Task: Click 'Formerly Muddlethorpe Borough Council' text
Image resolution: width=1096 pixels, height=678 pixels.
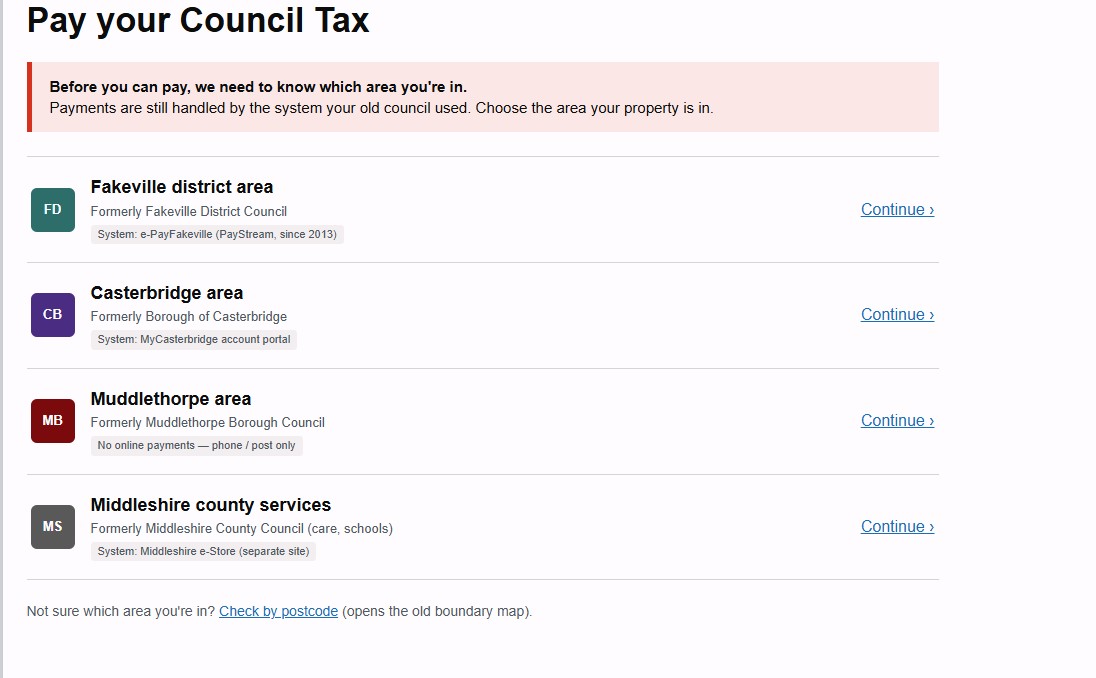Action: coord(208,422)
